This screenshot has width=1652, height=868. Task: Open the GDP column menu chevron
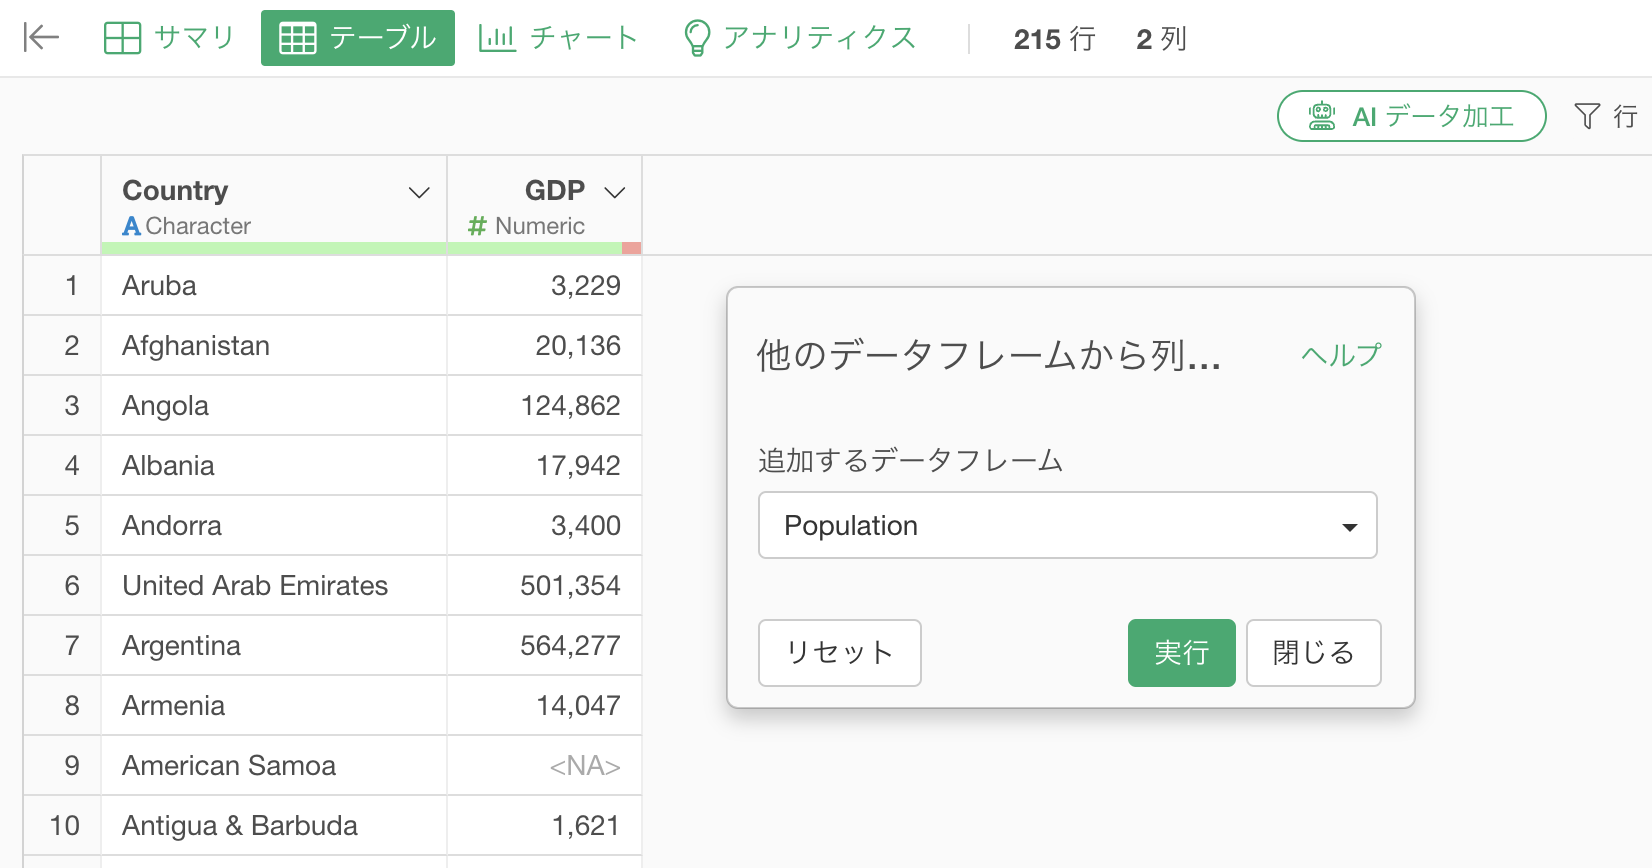click(615, 192)
